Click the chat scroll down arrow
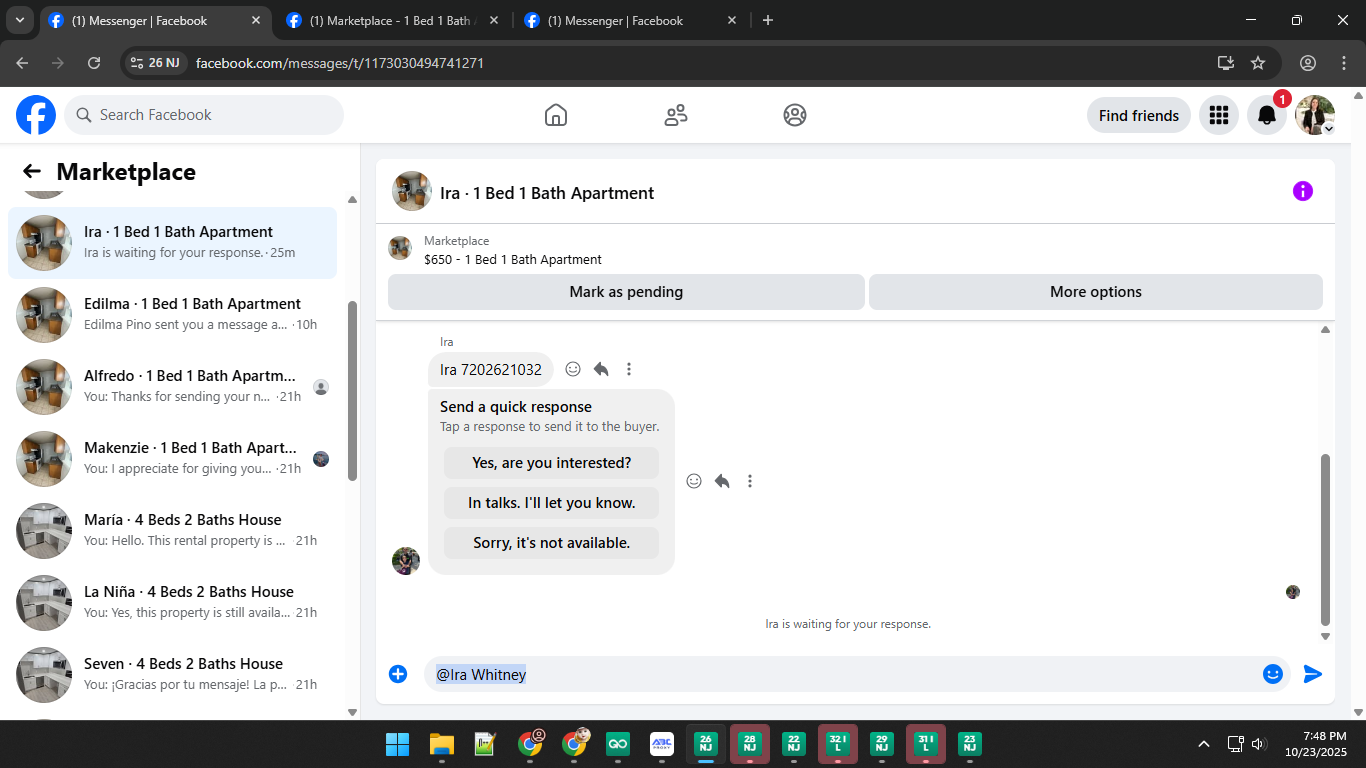The height and width of the screenshot is (768, 1366). click(x=1326, y=636)
